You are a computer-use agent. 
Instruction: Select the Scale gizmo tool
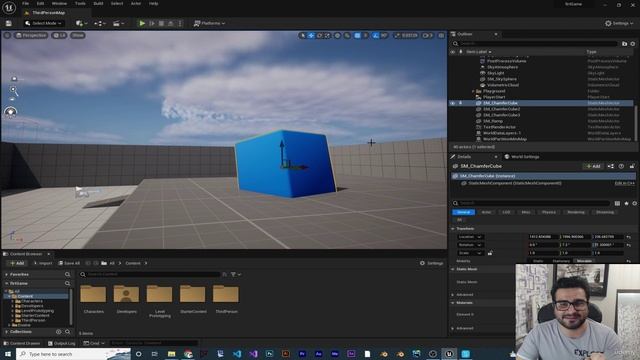tap(327, 36)
